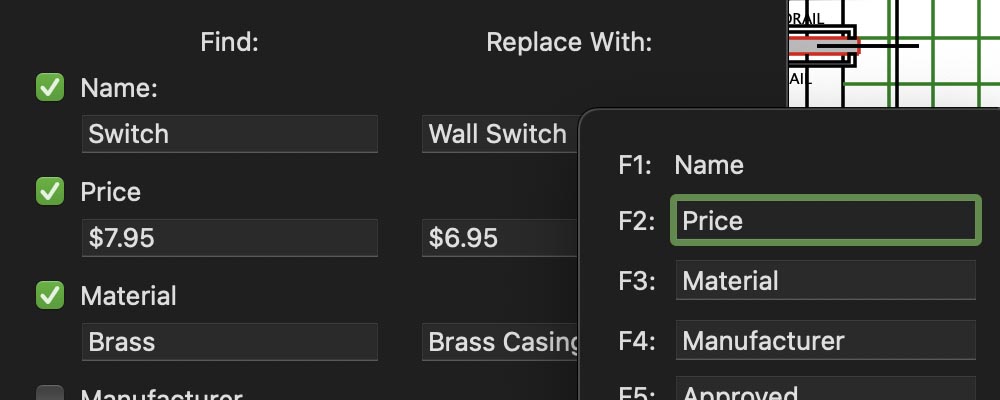Click the "F4:" row label
The width and height of the screenshot is (1000, 400).
click(636, 341)
